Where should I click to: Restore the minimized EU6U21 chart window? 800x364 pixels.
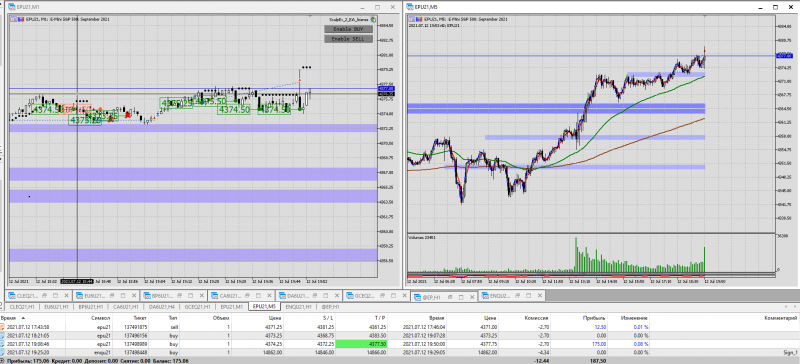[x=112, y=296]
